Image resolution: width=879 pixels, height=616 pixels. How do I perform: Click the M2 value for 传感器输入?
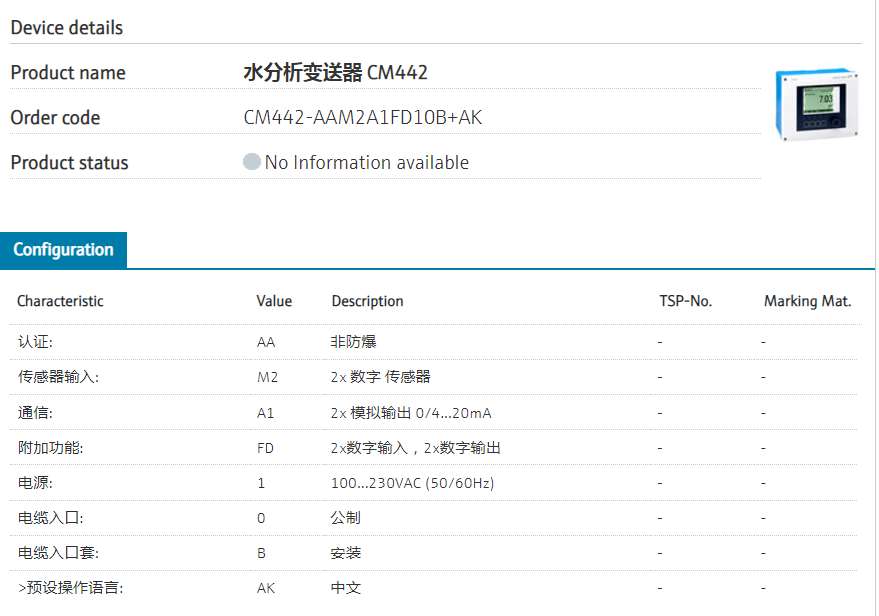(267, 377)
